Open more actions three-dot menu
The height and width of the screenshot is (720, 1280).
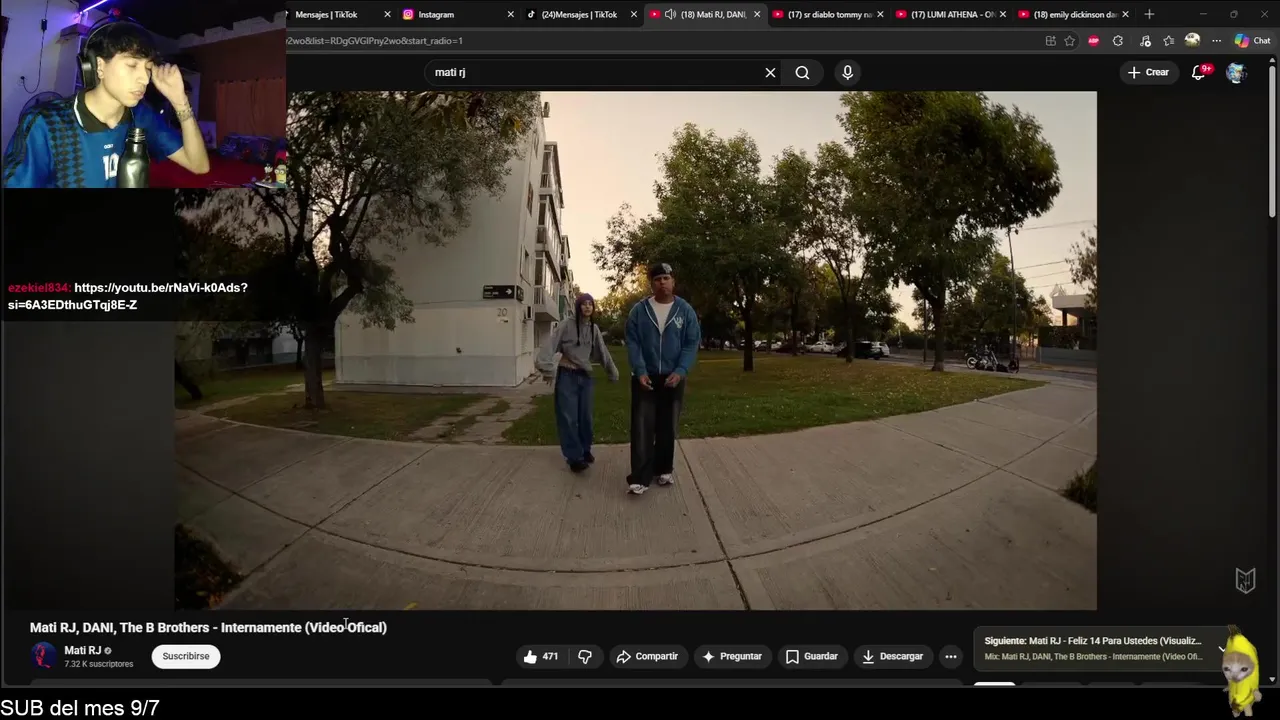point(951,656)
